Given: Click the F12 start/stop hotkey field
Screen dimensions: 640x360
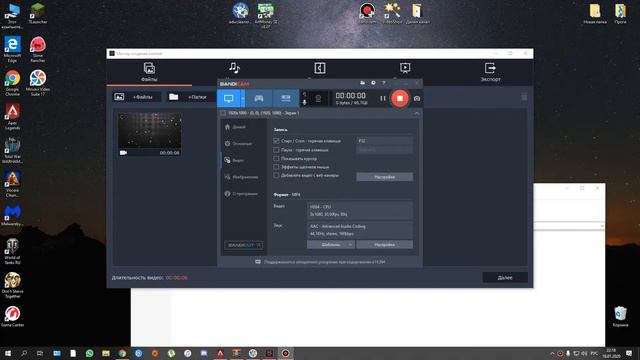Looking at the screenshot, I should click(x=384, y=141).
